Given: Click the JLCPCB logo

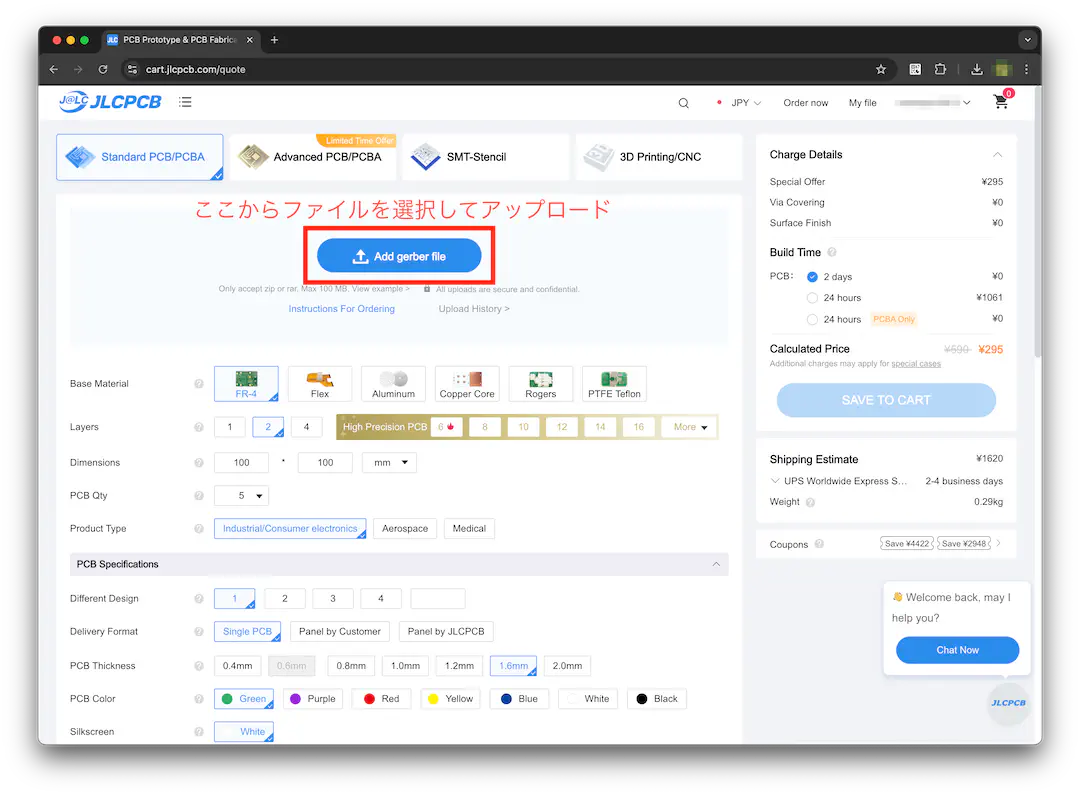Looking at the screenshot, I should [110, 102].
